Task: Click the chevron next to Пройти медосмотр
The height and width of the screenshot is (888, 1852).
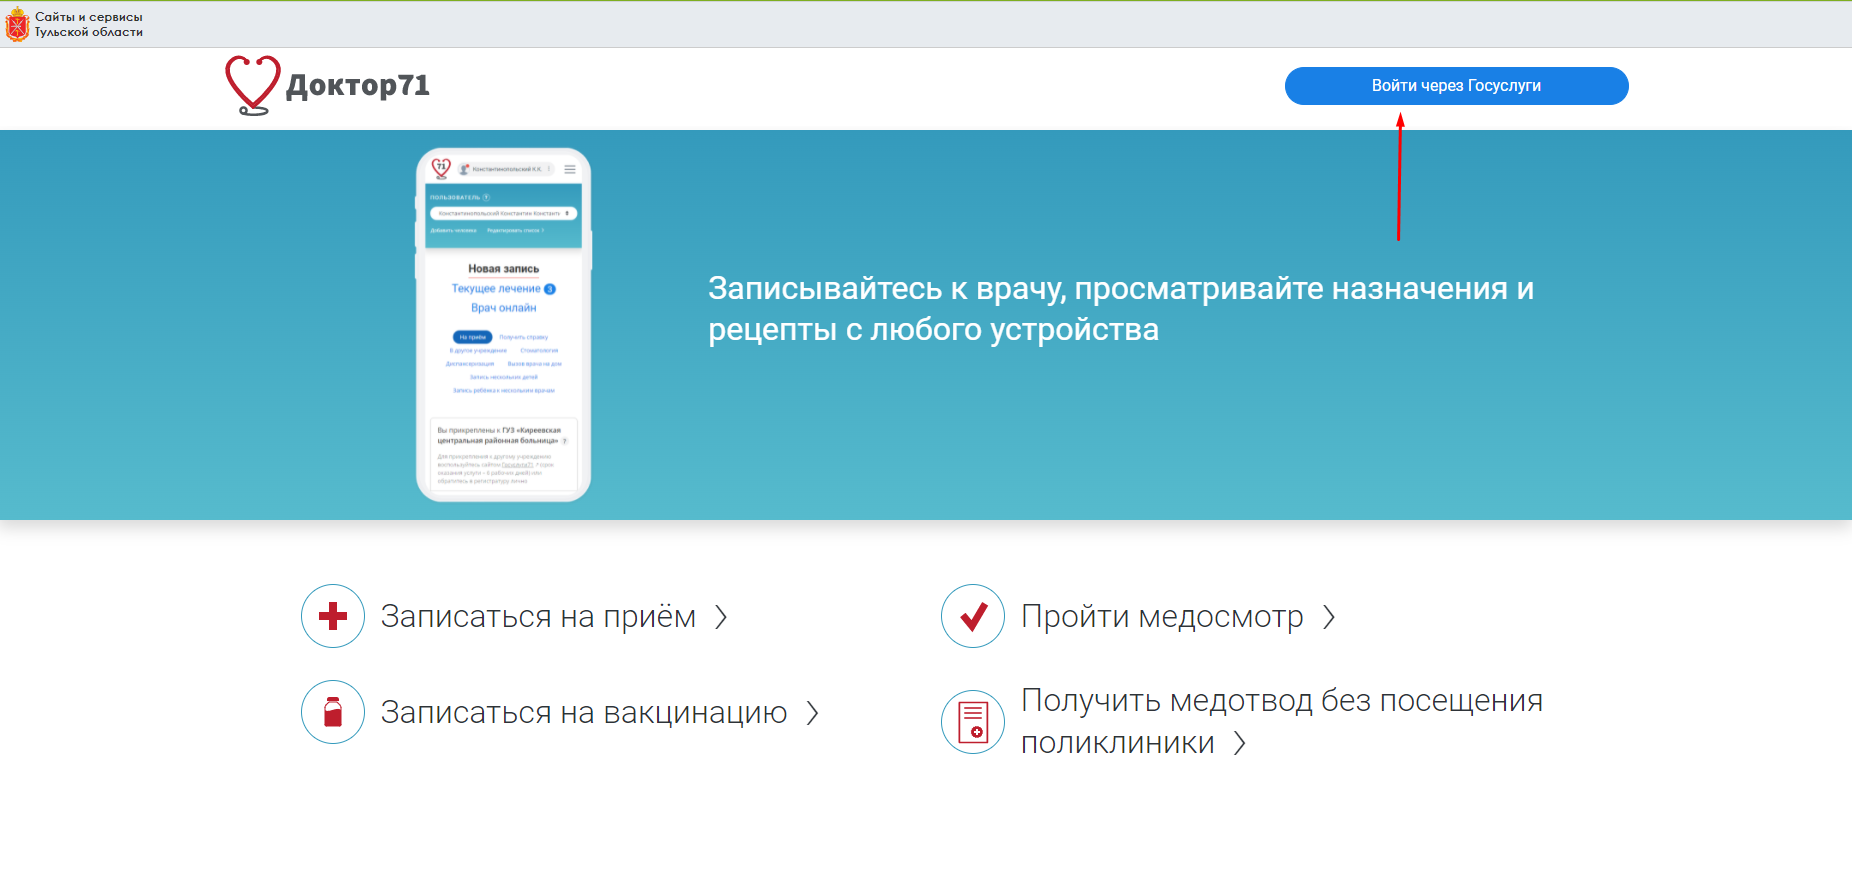Action: (1329, 617)
